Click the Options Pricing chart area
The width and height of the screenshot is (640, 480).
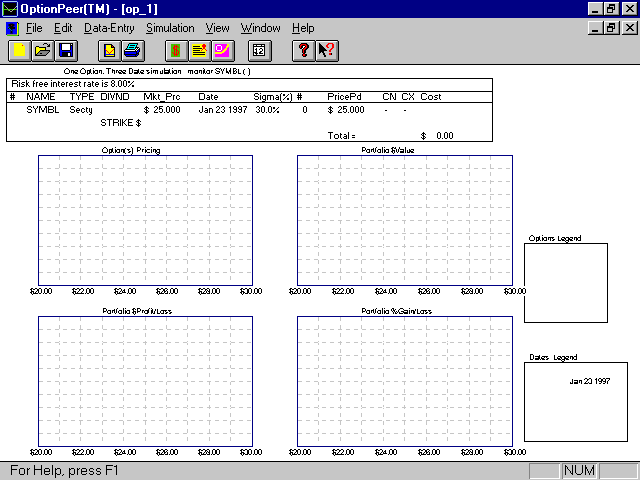[x=145, y=220]
